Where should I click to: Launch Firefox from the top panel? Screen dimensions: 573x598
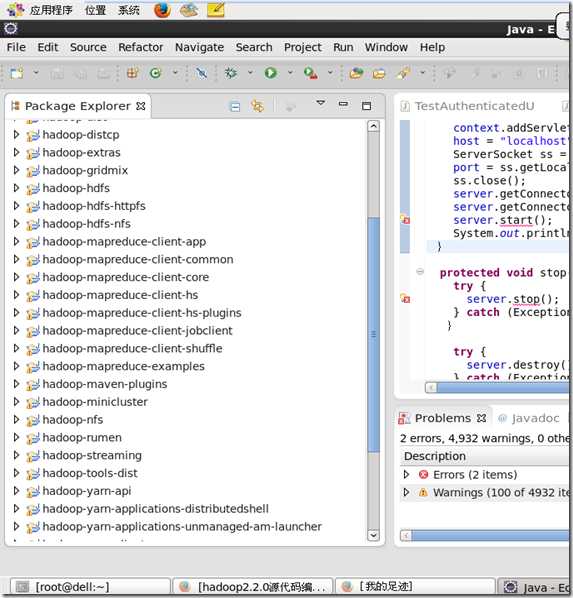(x=162, y=10)
